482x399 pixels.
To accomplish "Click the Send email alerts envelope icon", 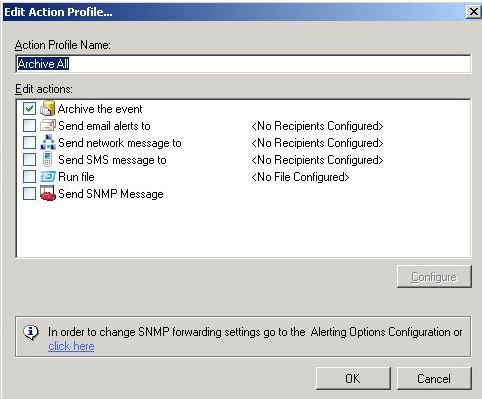I will coord(48,126).
